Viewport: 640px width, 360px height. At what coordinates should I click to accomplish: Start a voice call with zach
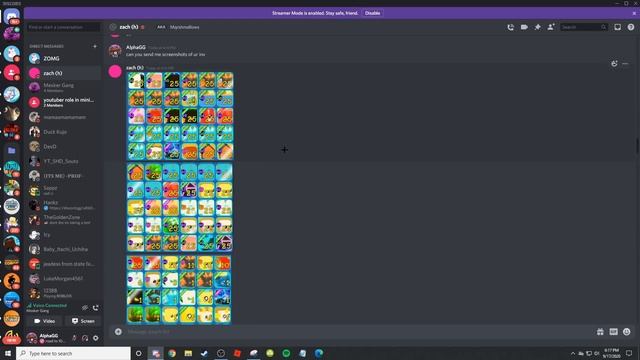(x=511, y=27)
